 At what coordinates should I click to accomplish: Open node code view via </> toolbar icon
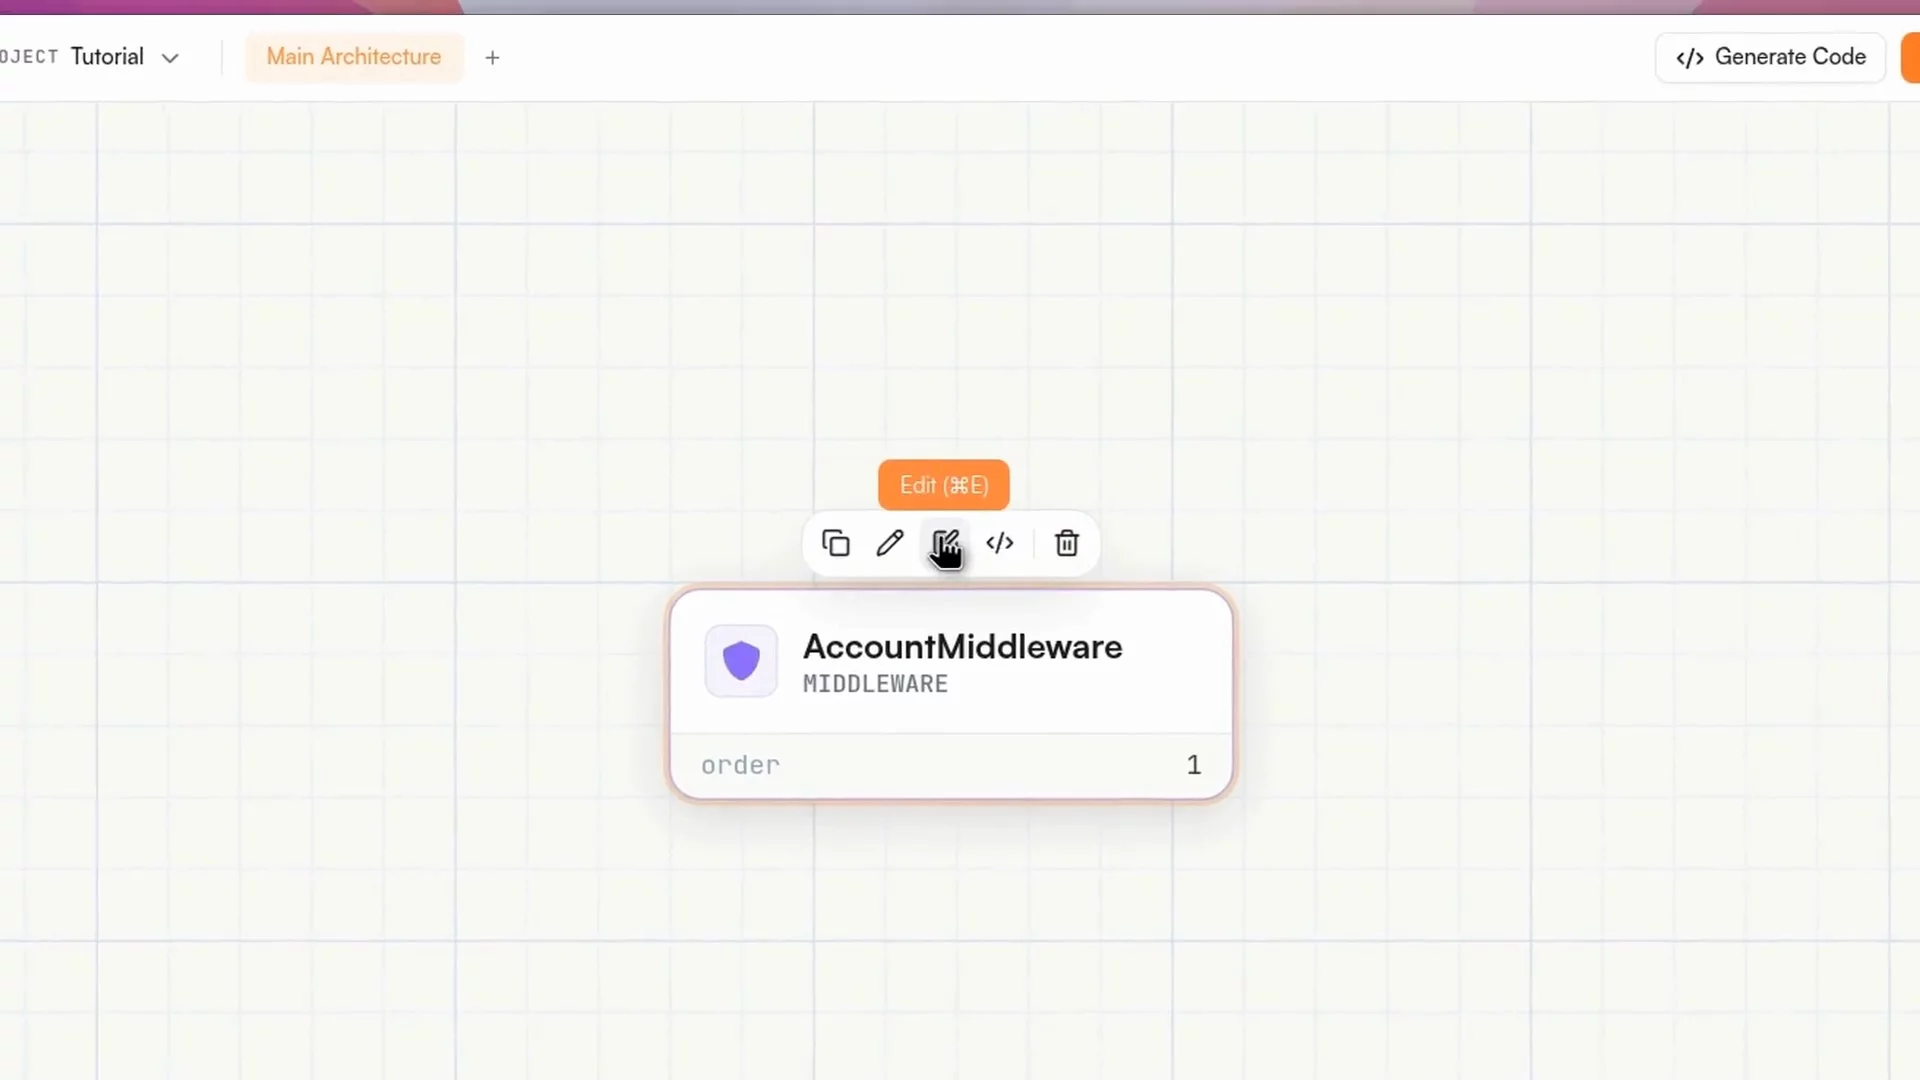[1000, 543]
